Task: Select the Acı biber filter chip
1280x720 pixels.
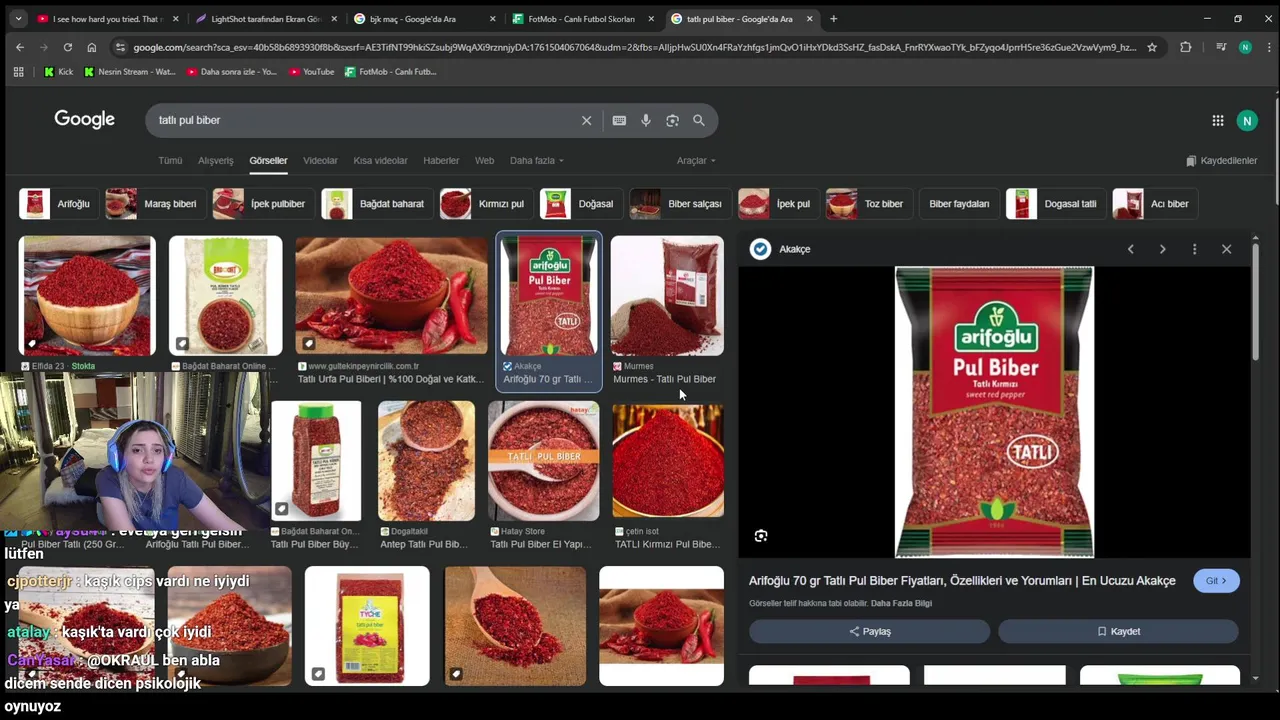Action: tap(1153, 204)
